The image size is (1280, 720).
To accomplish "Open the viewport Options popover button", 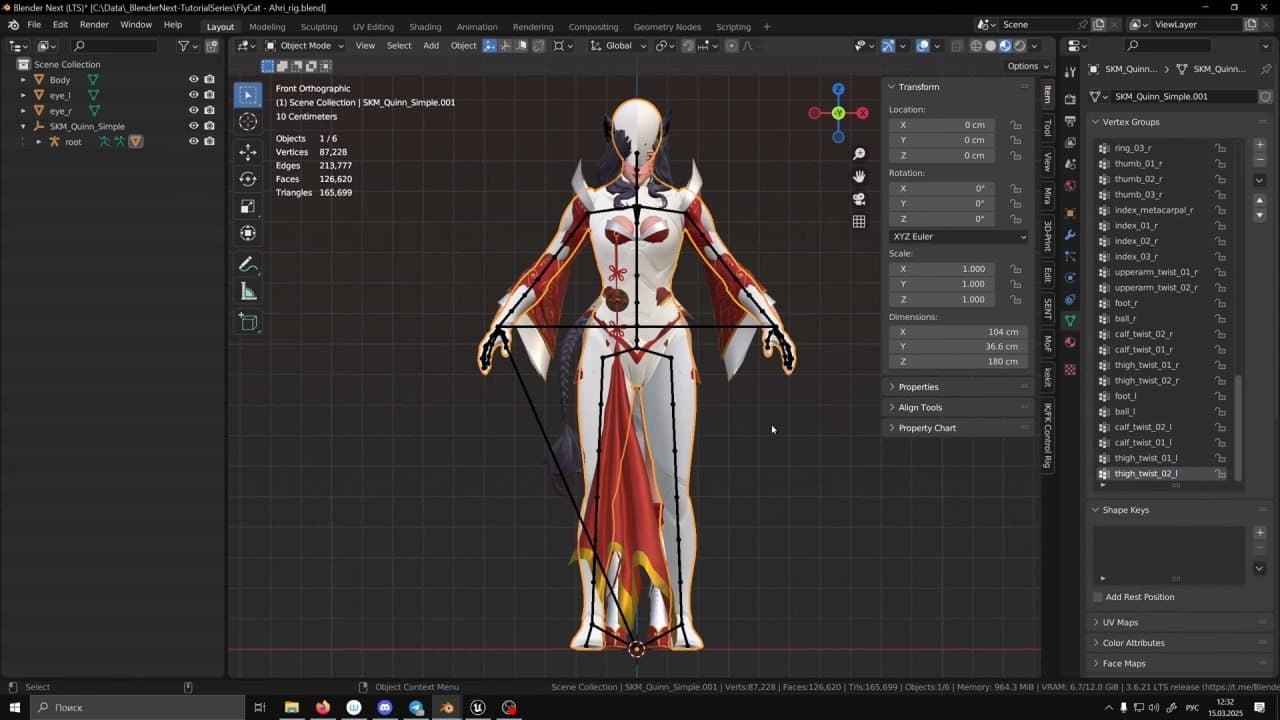I will click(1028, 66).
